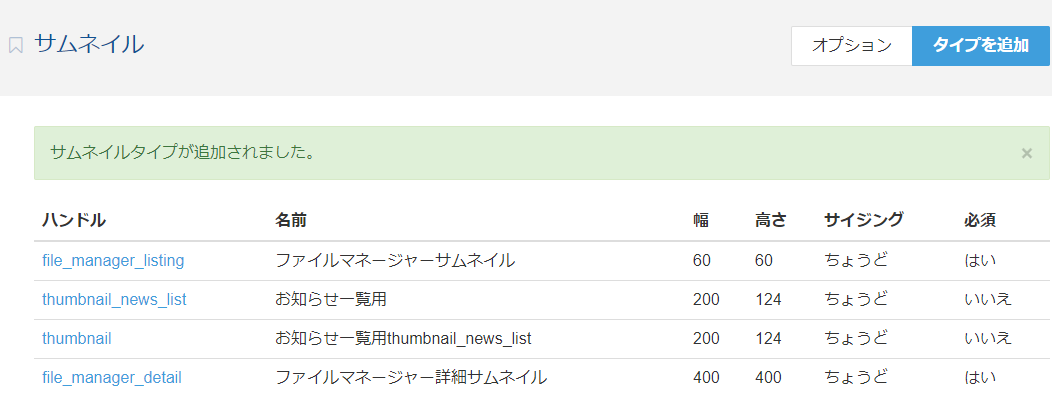1052x416 pixels.
Task: Click the サムネイル page title
Action: coord(89,44)
